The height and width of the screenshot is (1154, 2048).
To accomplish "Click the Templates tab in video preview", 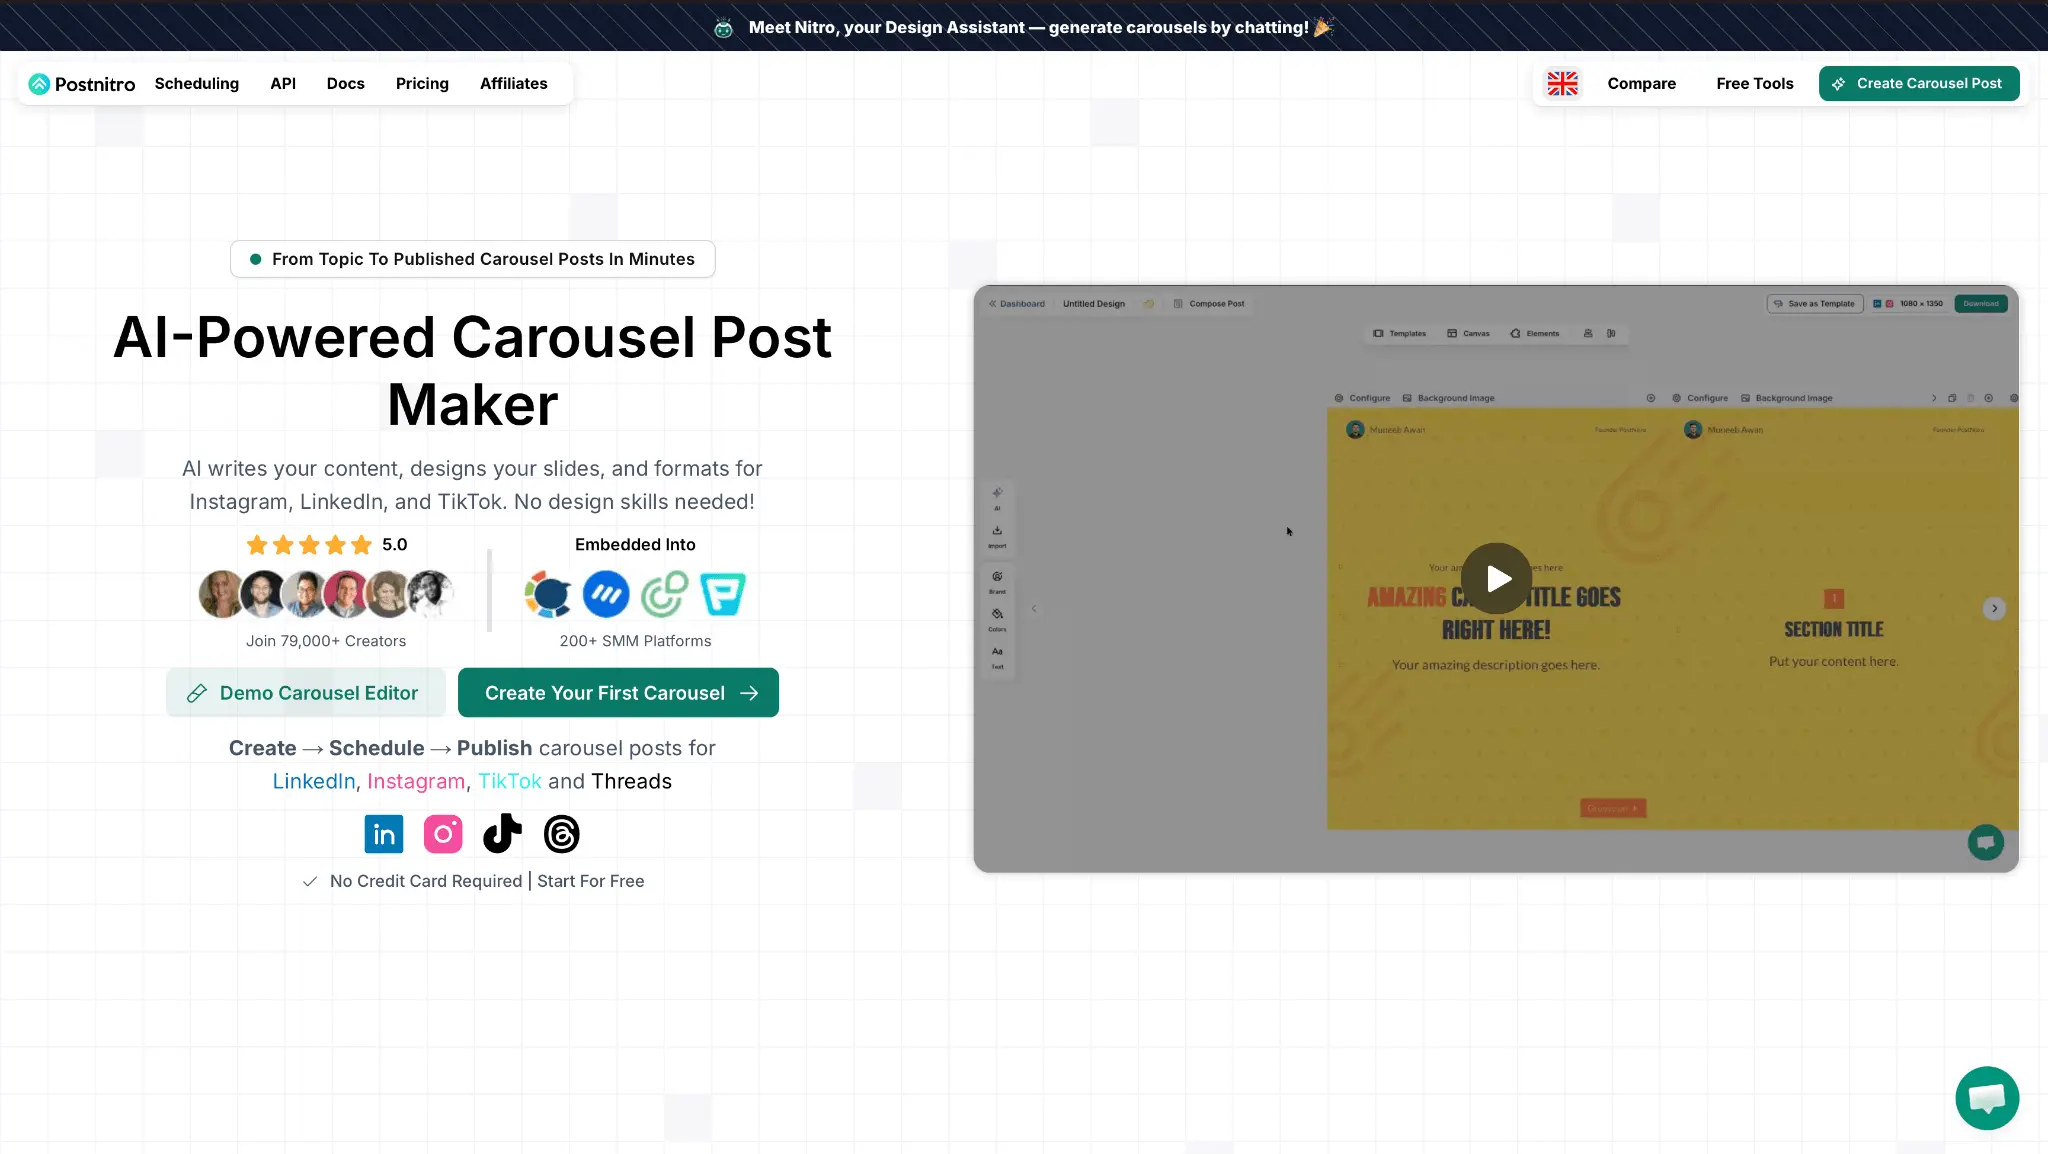I will [1400, 334].
